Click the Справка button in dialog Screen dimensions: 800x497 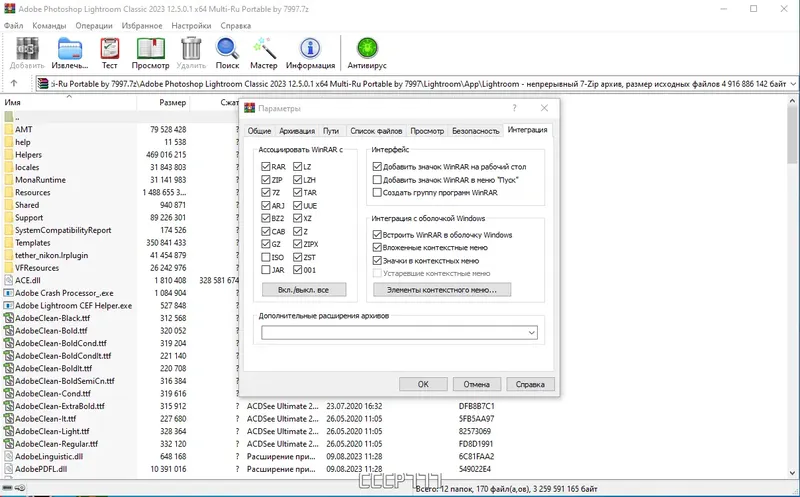pos(530,384)
